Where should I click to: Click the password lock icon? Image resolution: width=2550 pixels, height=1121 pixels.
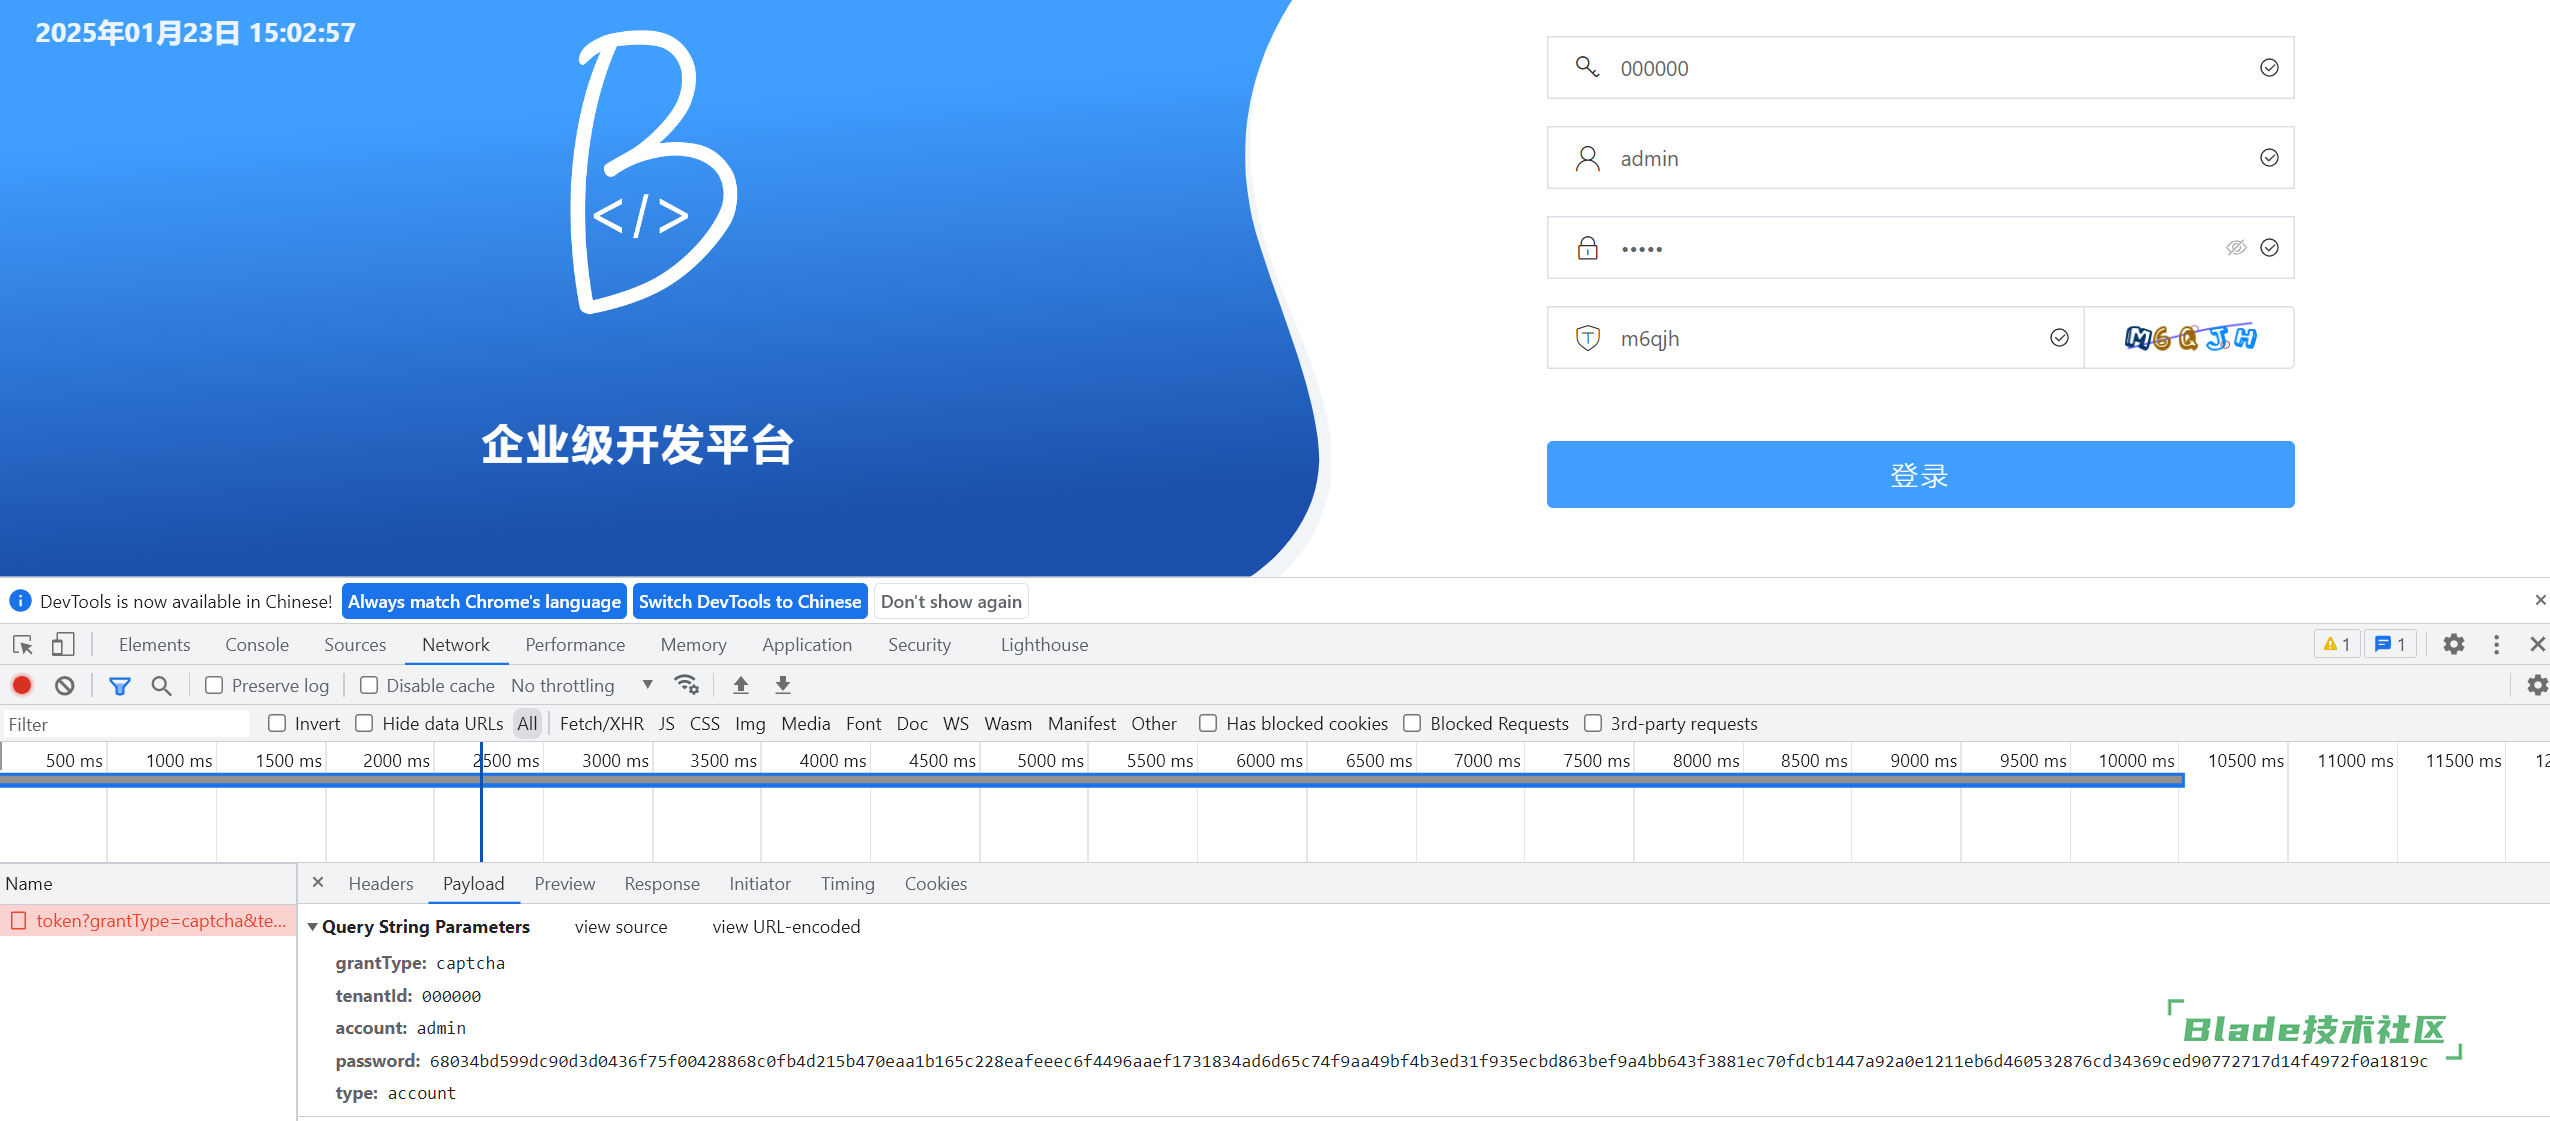[x=1587, y=248]
